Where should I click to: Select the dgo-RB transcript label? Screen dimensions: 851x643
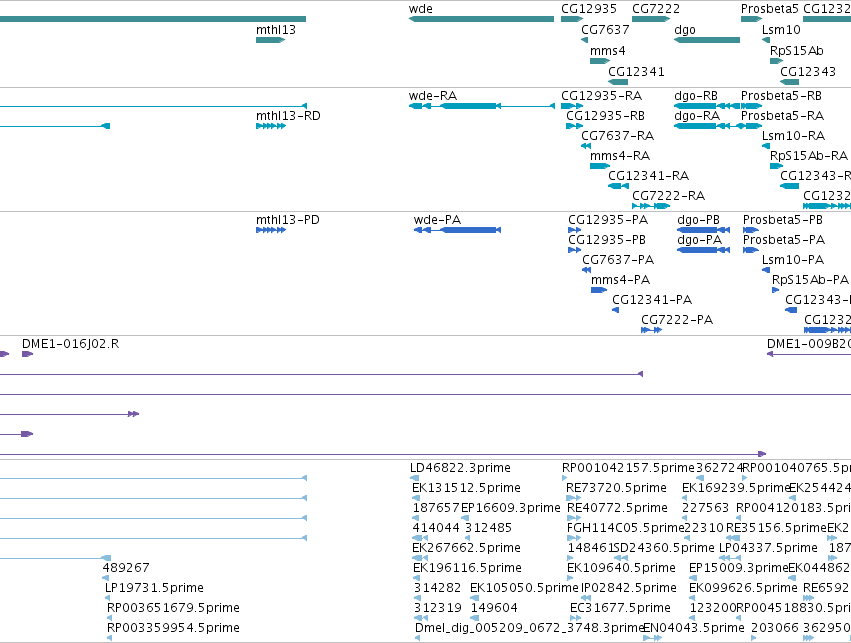(x=696, y=96)
